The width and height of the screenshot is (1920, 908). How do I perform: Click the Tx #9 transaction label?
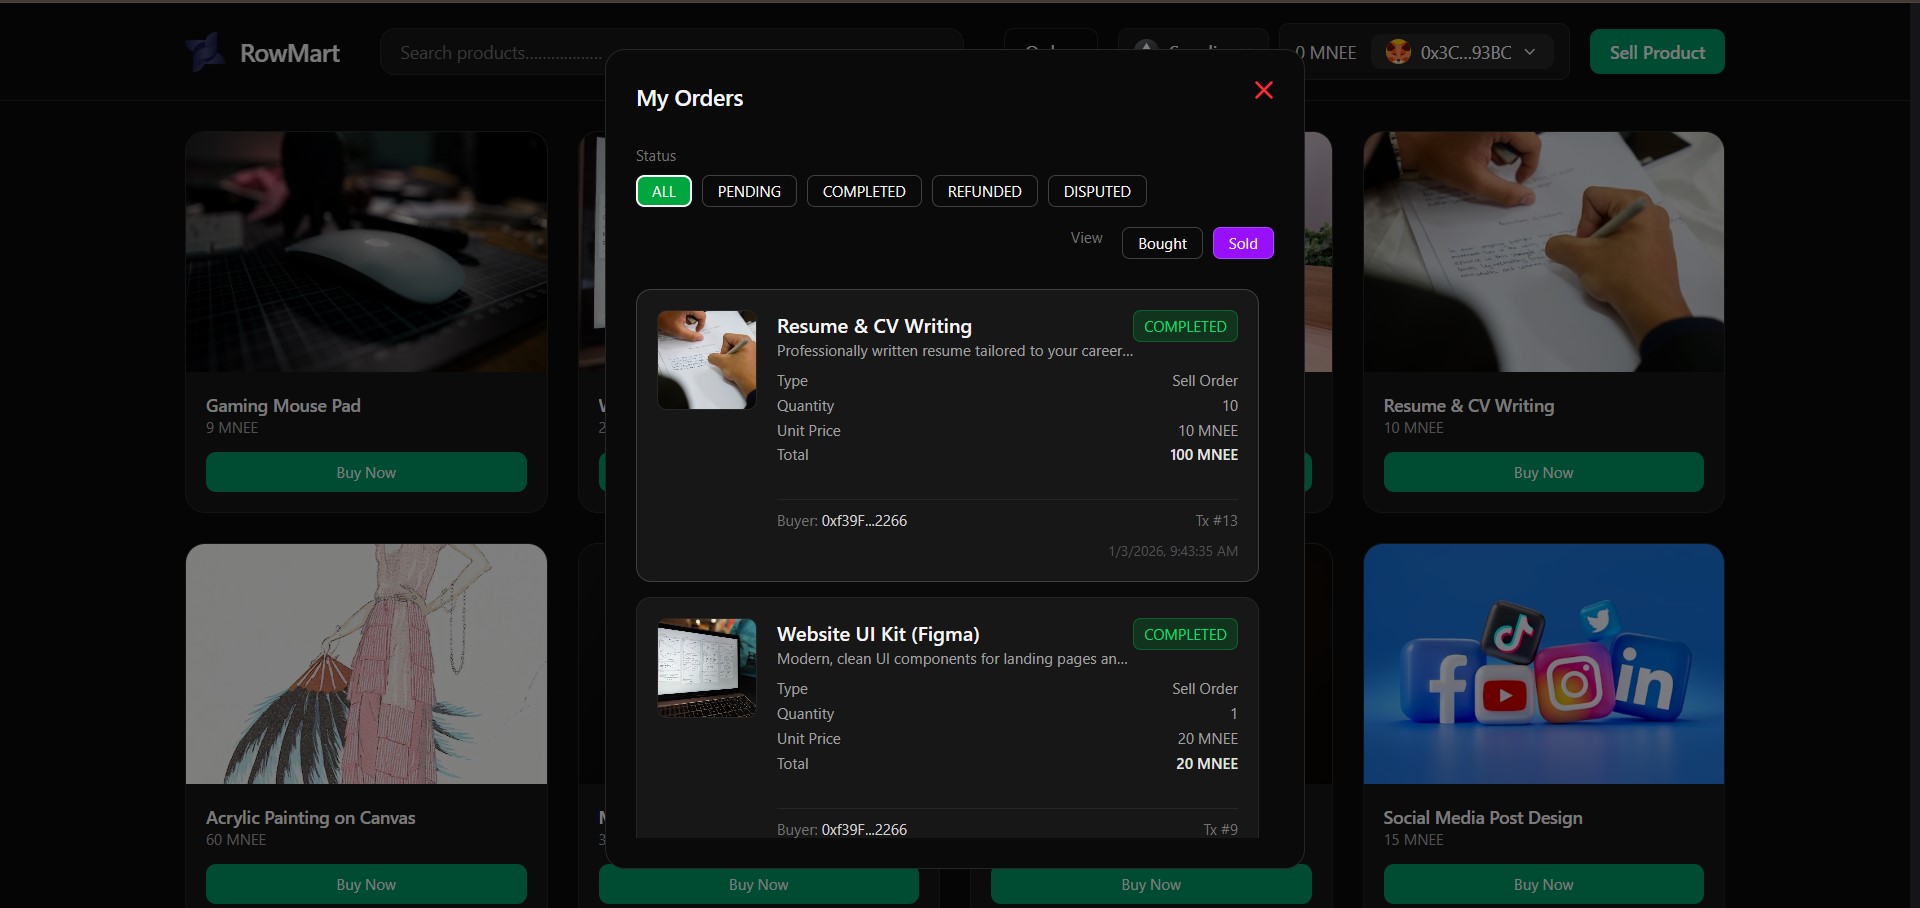[1220, 829]
